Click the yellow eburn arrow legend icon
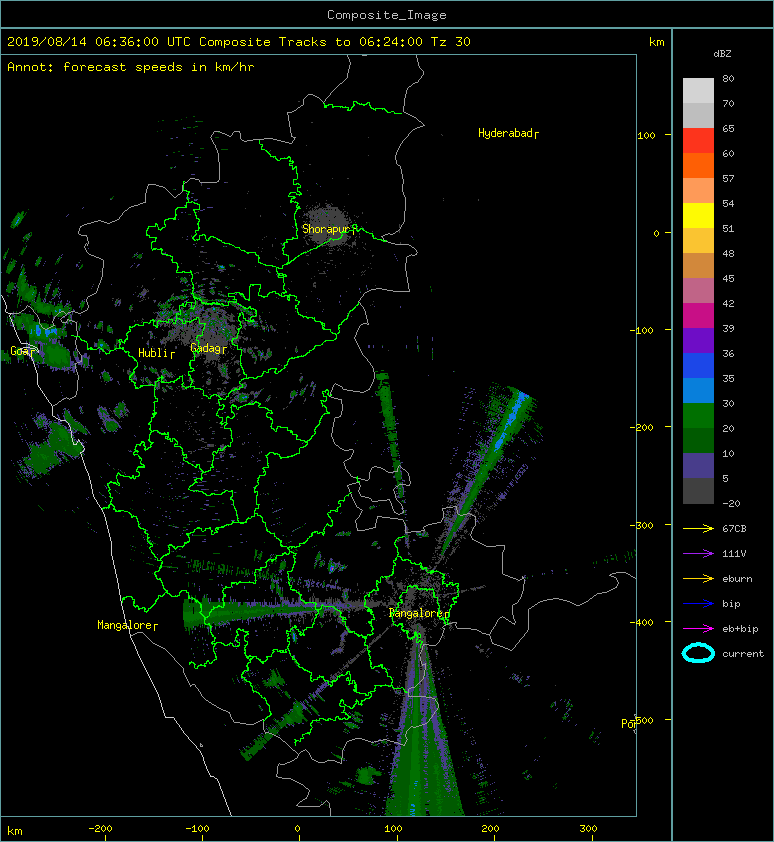Viewport: 774px width, 842px height. click(698, 578)
